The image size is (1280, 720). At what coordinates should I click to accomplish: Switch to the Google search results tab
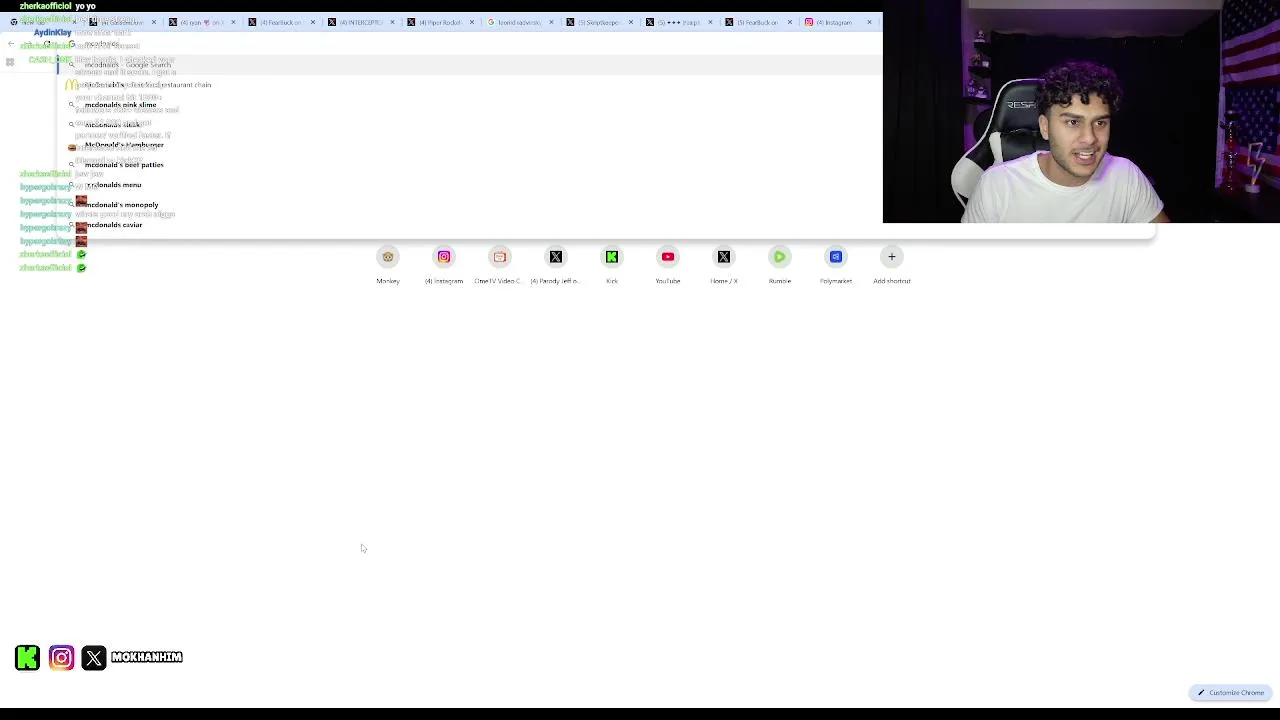pyautogui.click(x=518, y=22)
